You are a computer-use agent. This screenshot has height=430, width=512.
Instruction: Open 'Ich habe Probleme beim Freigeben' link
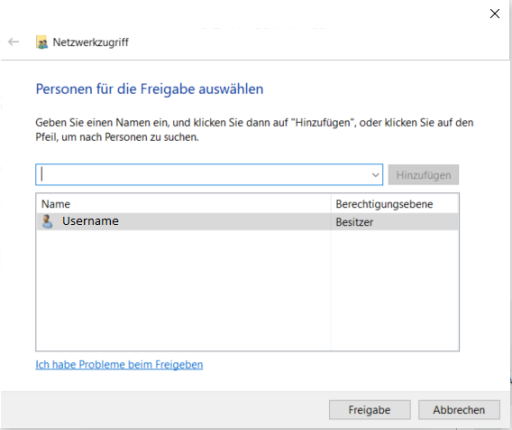[x=119, y=365]
